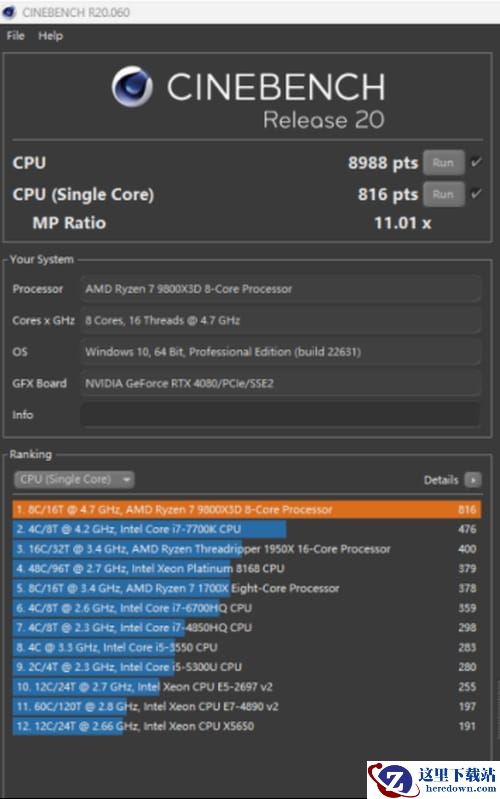This screenshot has width=500, height=799.
Task: Select the Xeon X5650 ranking row
Action: [247, 726]
